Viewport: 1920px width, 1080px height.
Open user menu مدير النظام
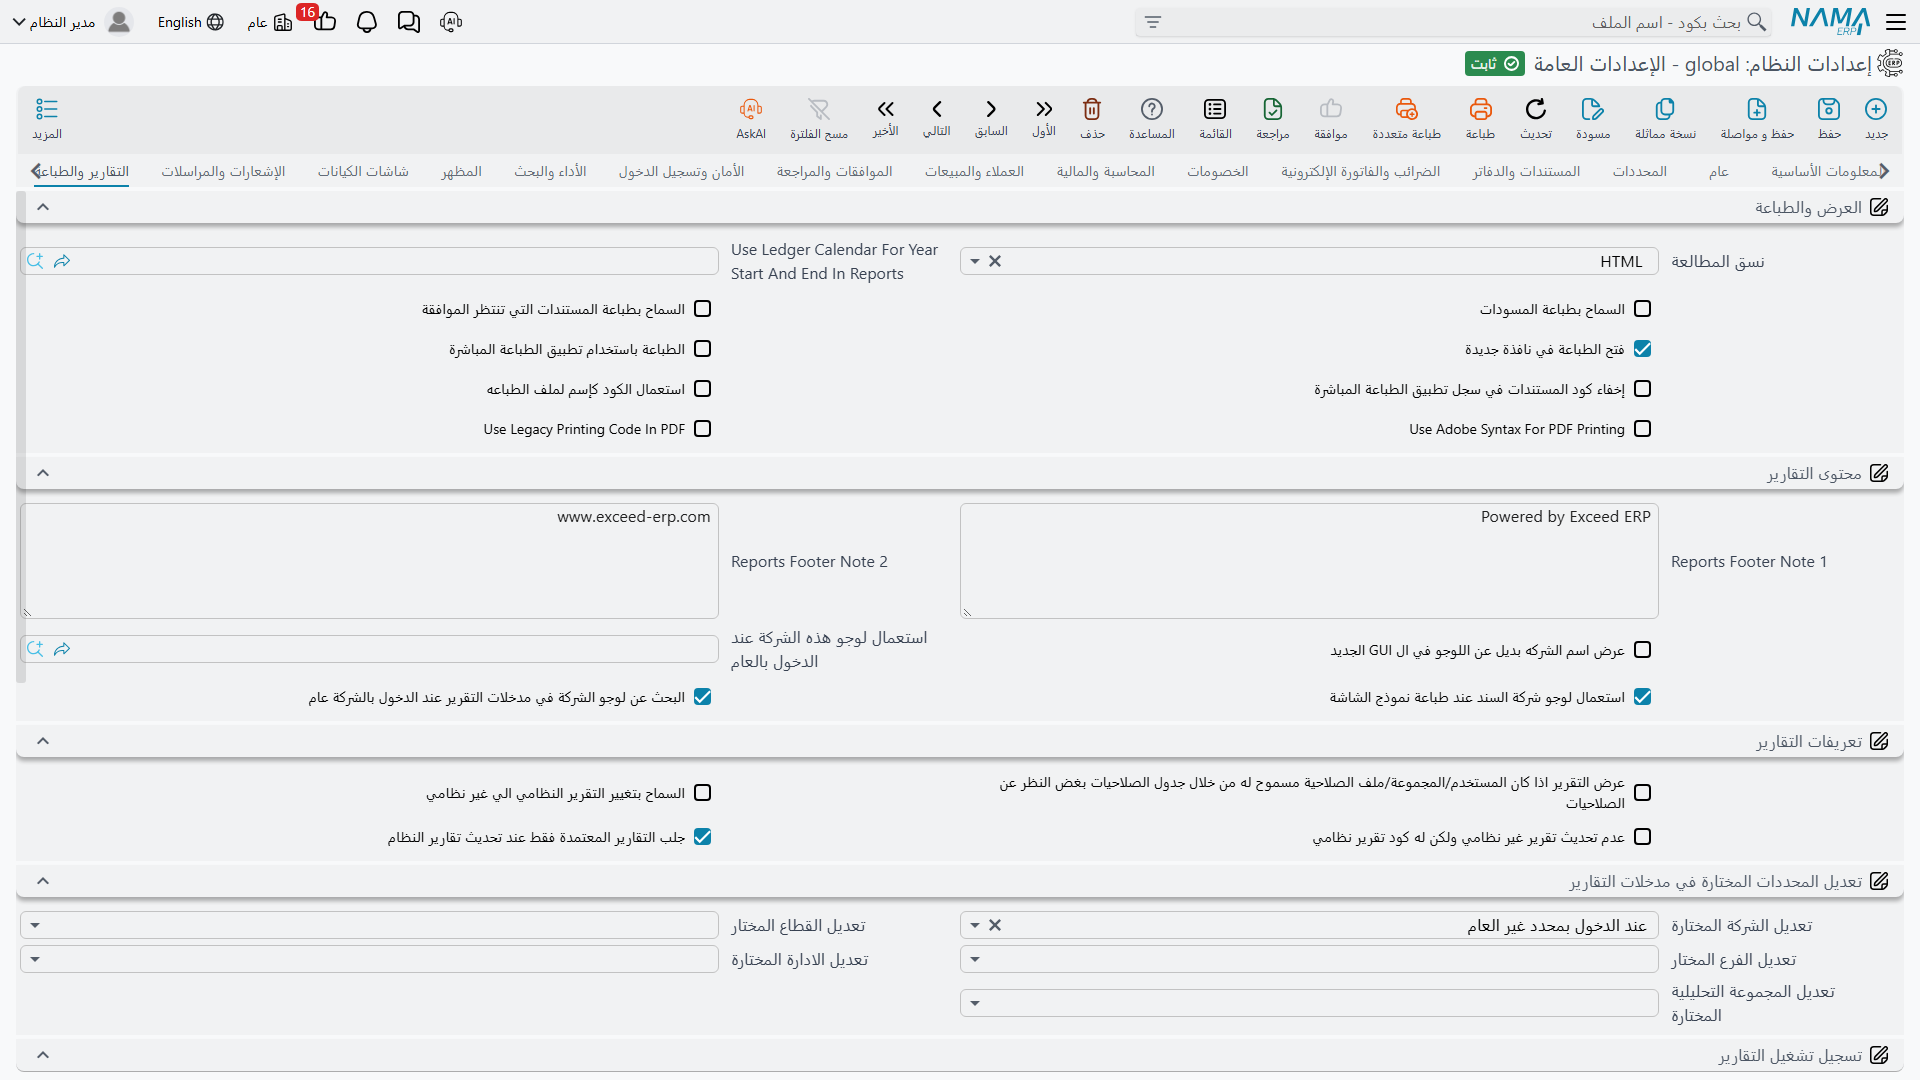point(72,22)
